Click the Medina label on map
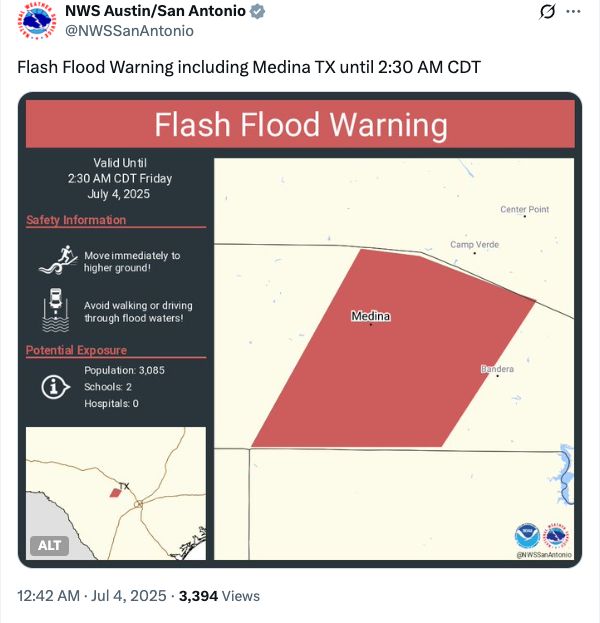Screen dimensions: 600x623 tap(371, 316)
